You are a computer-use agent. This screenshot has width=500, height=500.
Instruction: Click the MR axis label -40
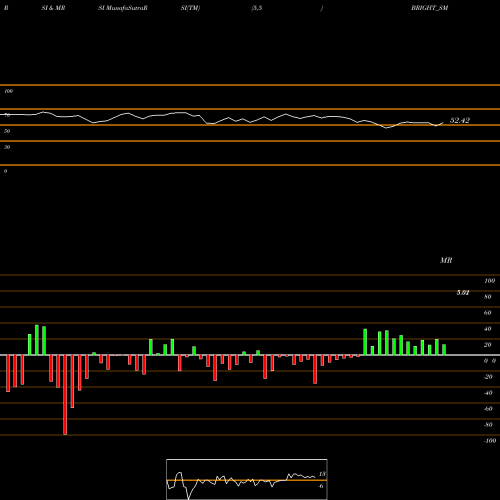[488, 393]
